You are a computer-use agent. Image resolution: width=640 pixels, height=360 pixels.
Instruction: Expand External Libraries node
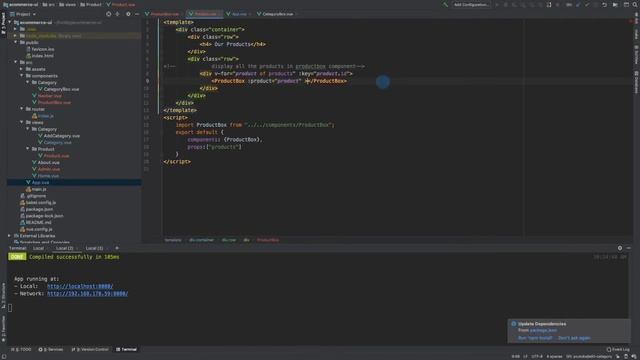pyautogui.click(x=9, y=236)
